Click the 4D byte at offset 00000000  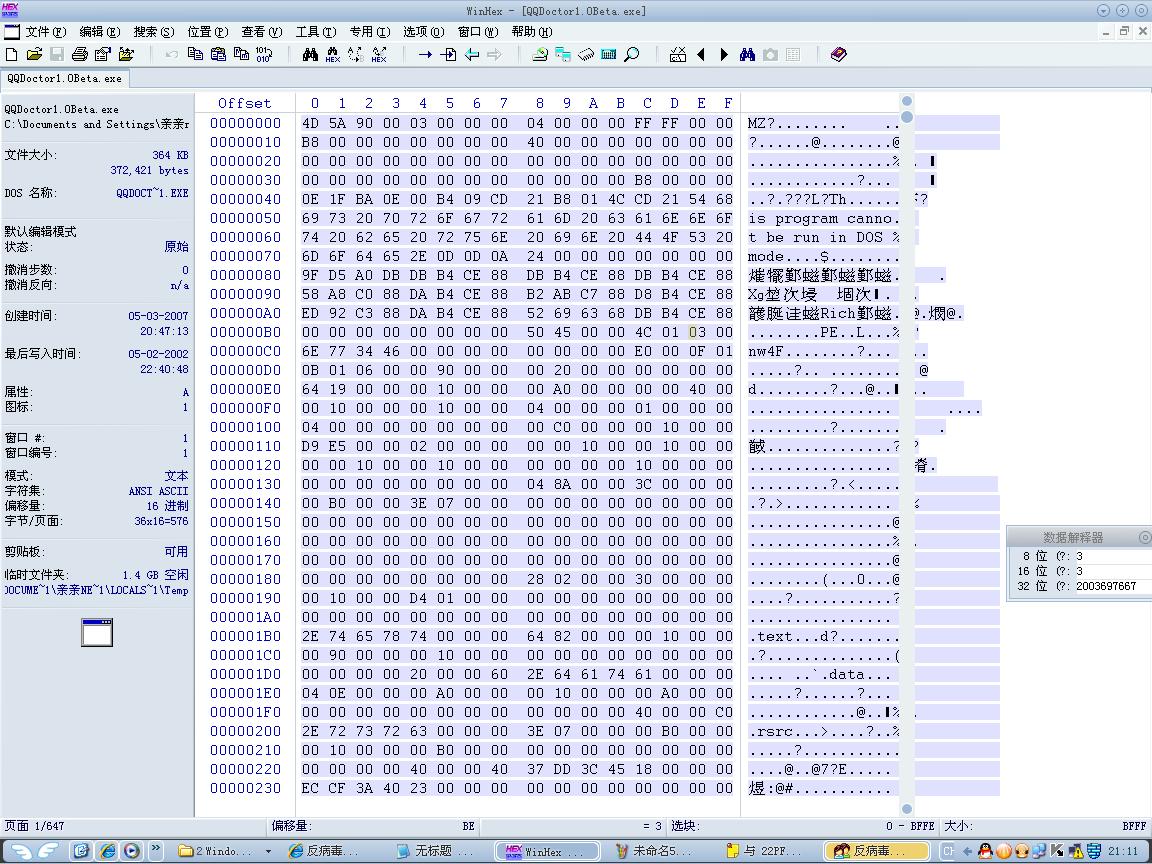tap(310, 123)
